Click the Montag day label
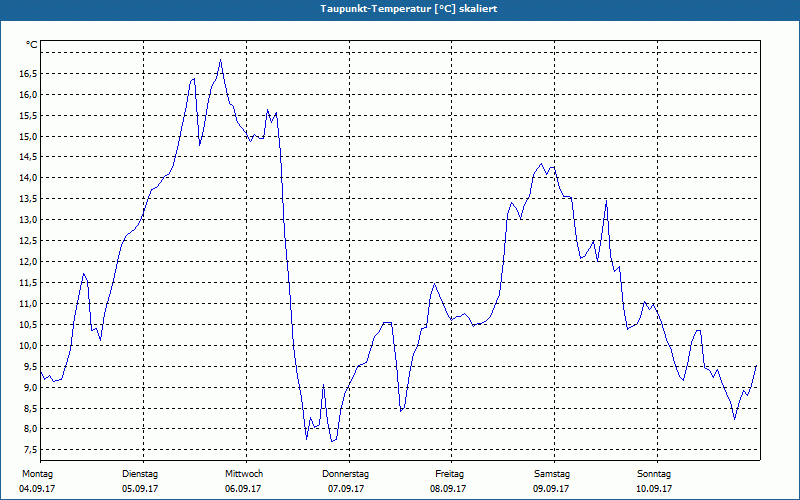Image resolution: width=800 pixels, height=500 pixels. (x=37, y=474)
